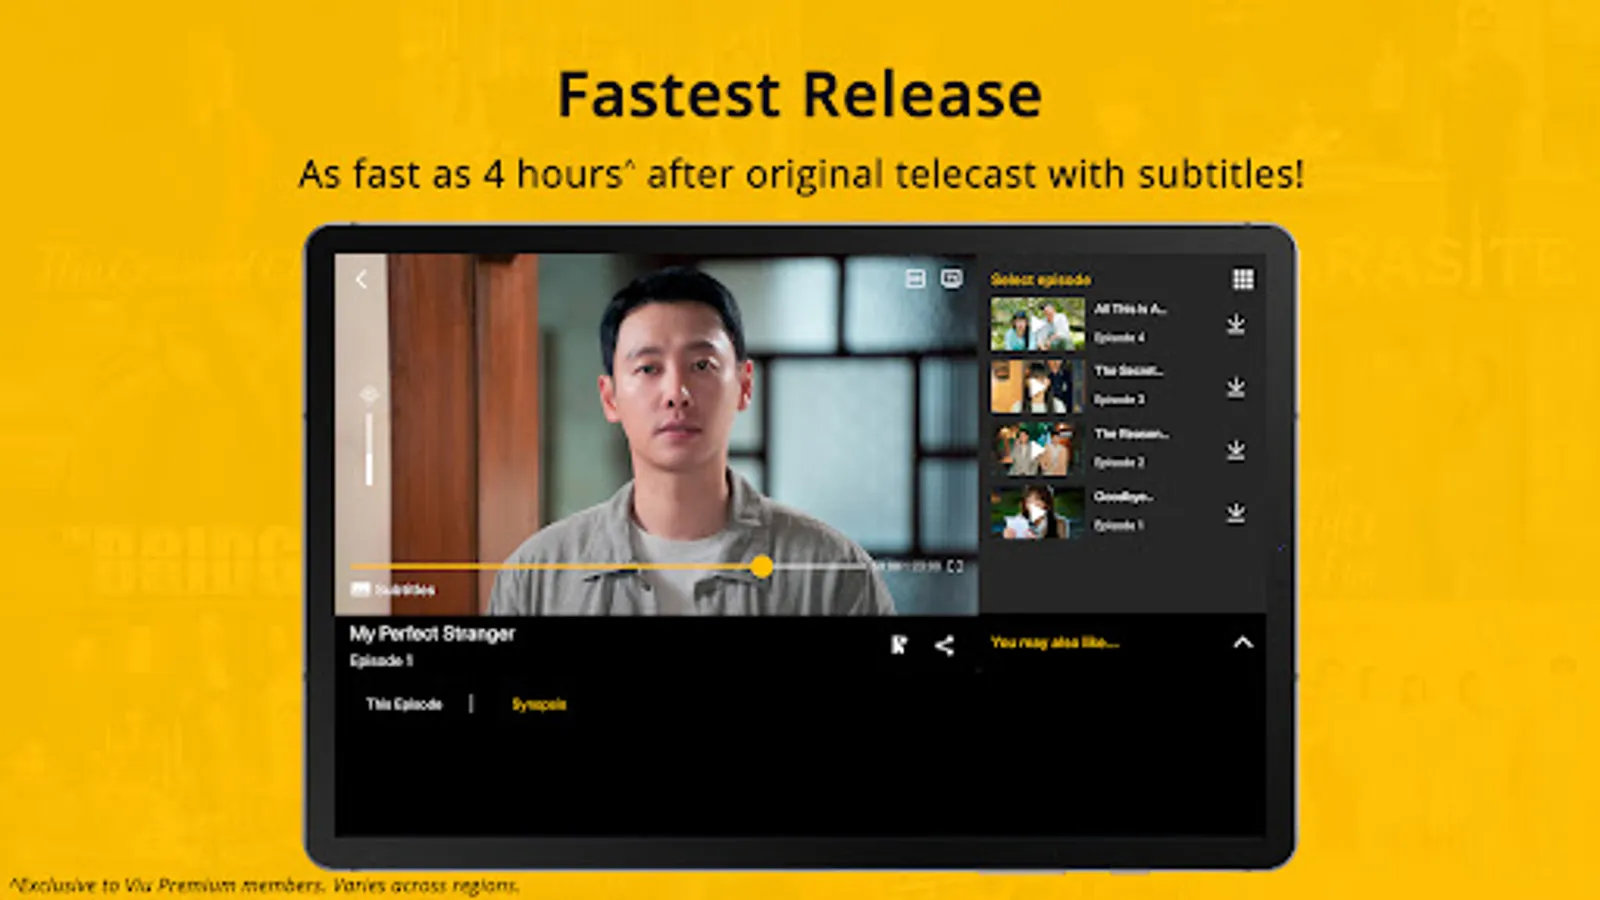Open the Synopsis tab
Viewport: 1600px width, 900px height.
point(539,704)
